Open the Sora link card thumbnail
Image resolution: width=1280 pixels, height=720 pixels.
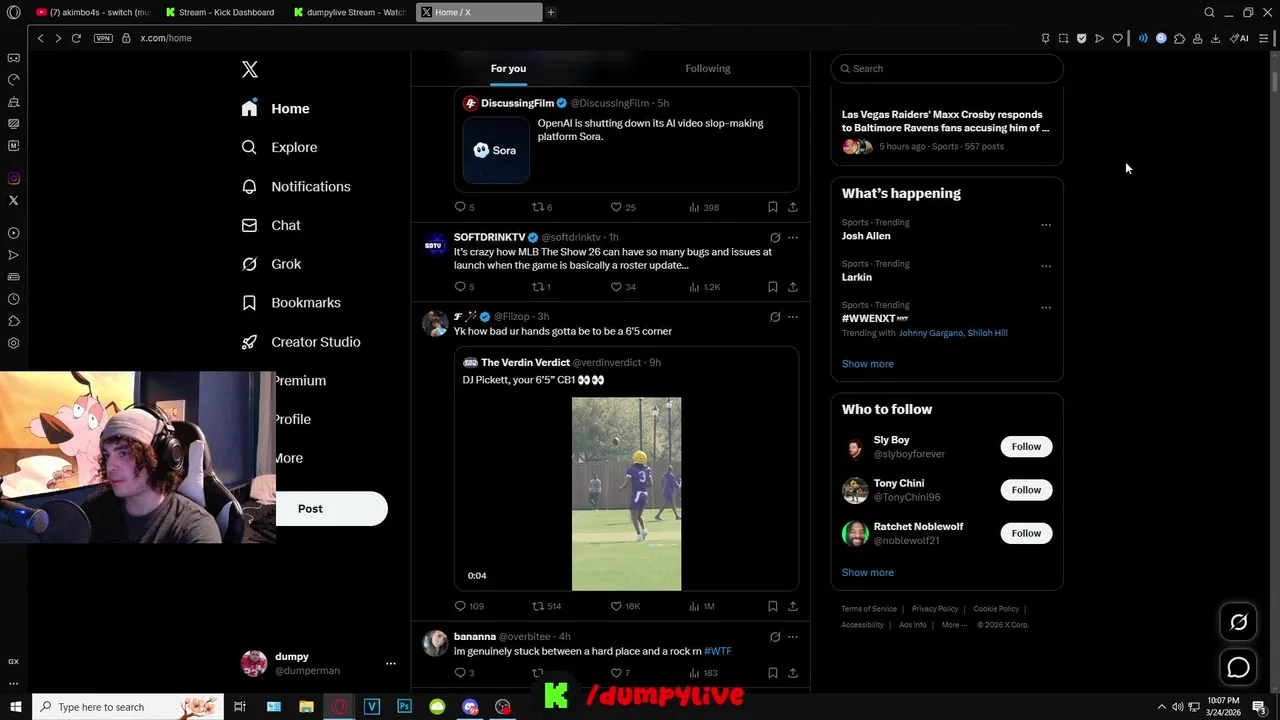tap(496, 150)
